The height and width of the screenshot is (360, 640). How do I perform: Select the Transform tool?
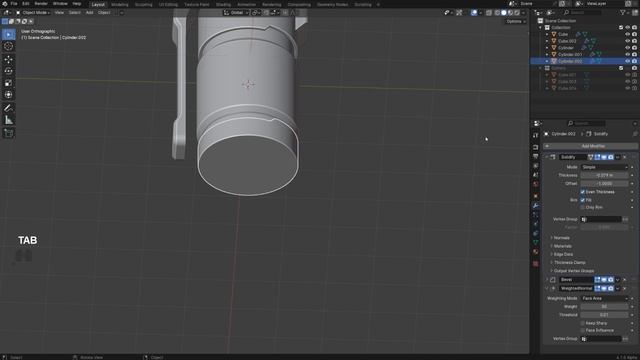pos(9,95)
